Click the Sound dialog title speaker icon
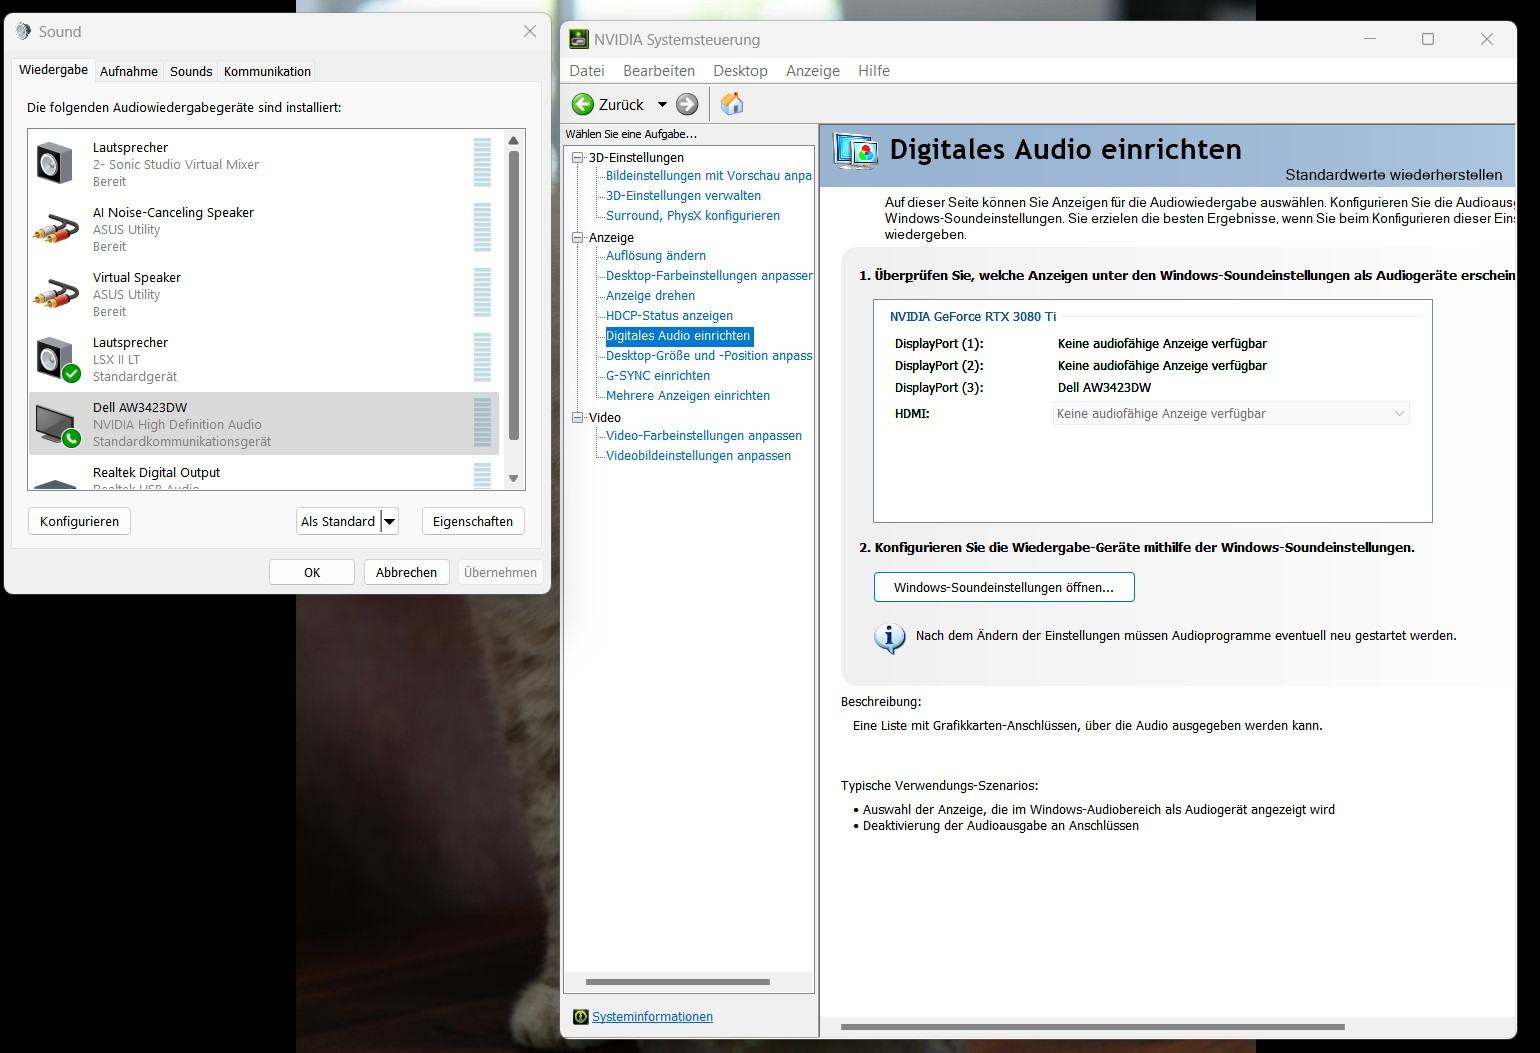This screenshot has width=1540, height=1053. coord(23,31)
